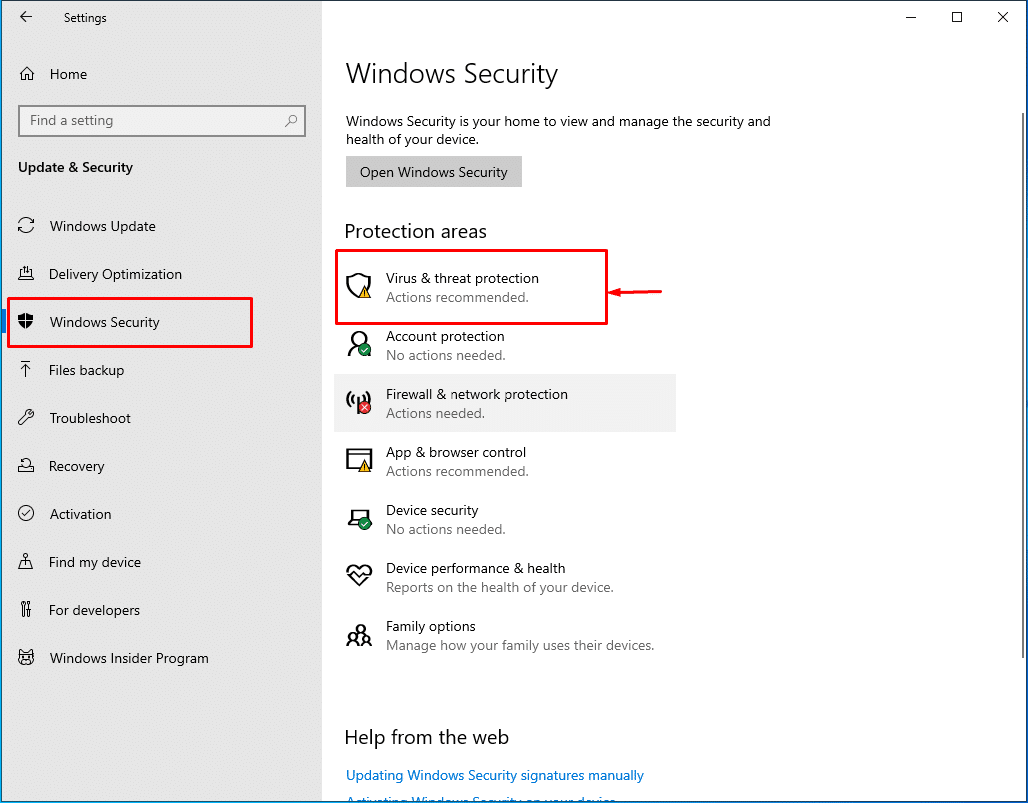Click the Recovery icon

[x=26, y=465]
